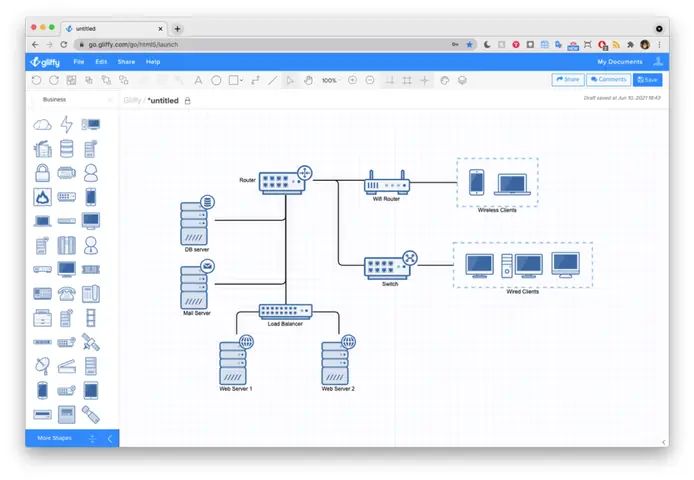The width and height of the screenshot is (694, 480).
Task: Select the Text tool (A icon)
Action: pos(198,80)
